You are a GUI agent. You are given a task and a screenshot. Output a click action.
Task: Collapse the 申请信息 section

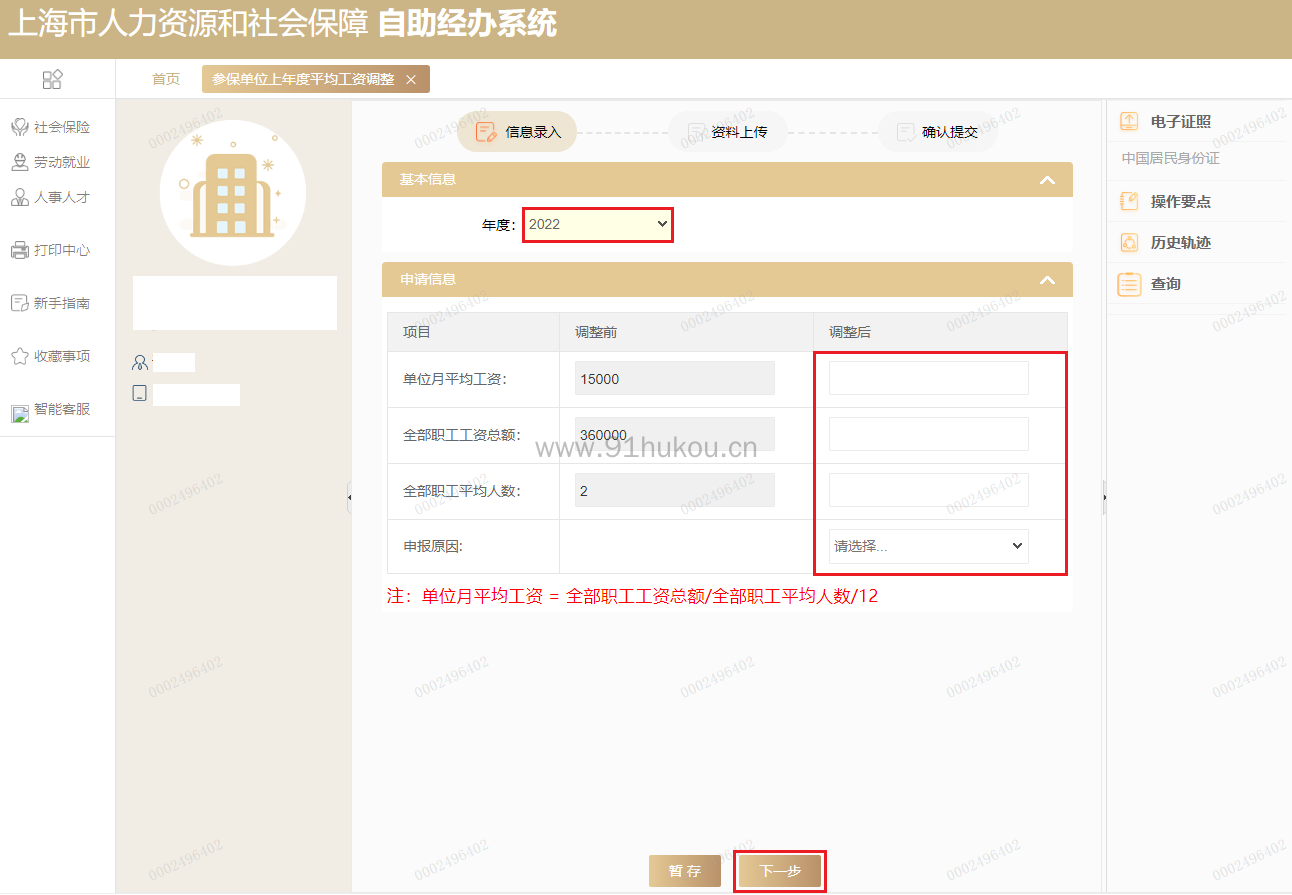[x=1047, y=280]
